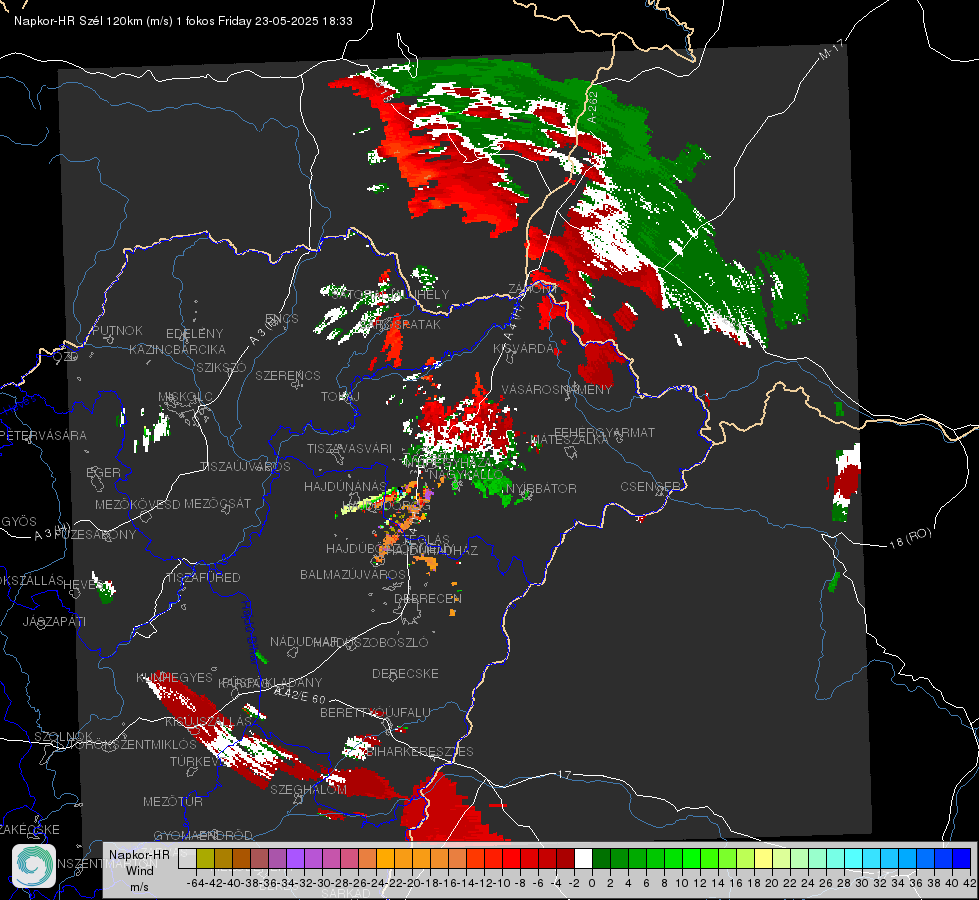Viewport: 979px width, 900px height.
Task: Click the MISKOLC city label
Action: [x=185, y=397]
